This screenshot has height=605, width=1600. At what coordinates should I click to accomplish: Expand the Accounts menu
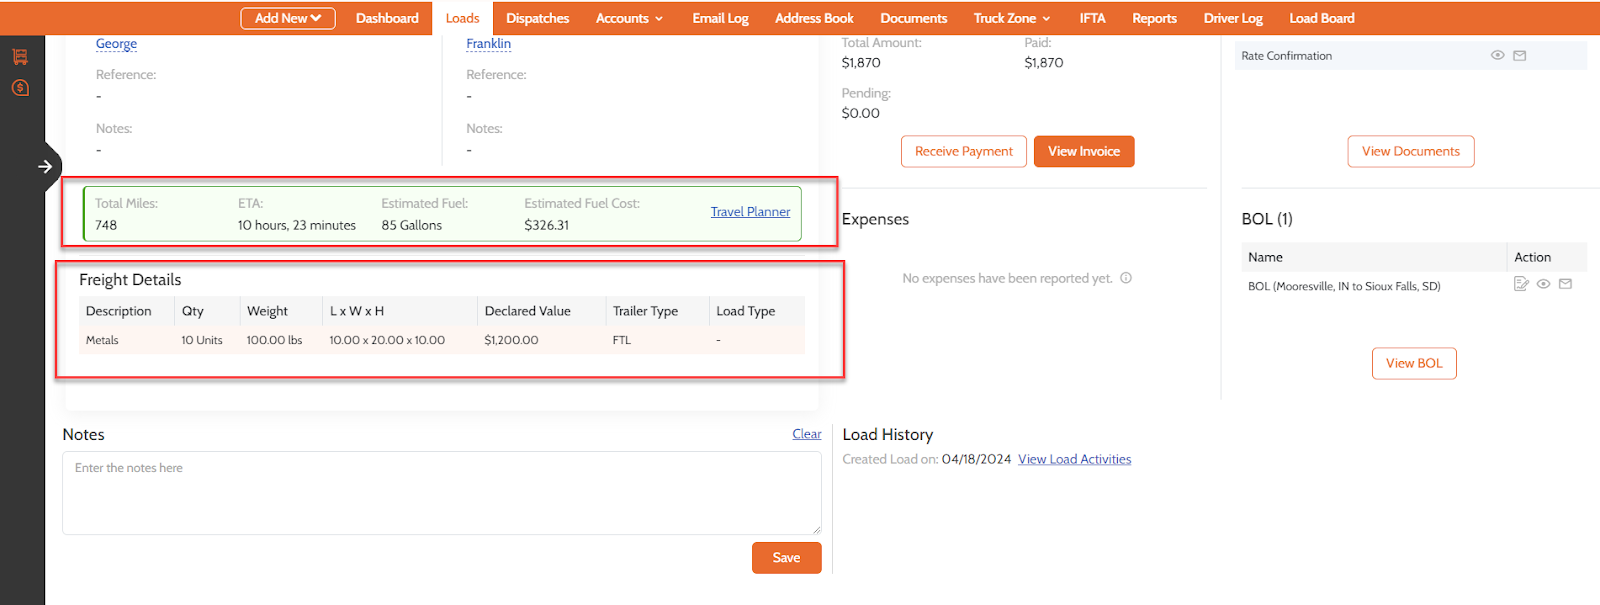point(629,18)
